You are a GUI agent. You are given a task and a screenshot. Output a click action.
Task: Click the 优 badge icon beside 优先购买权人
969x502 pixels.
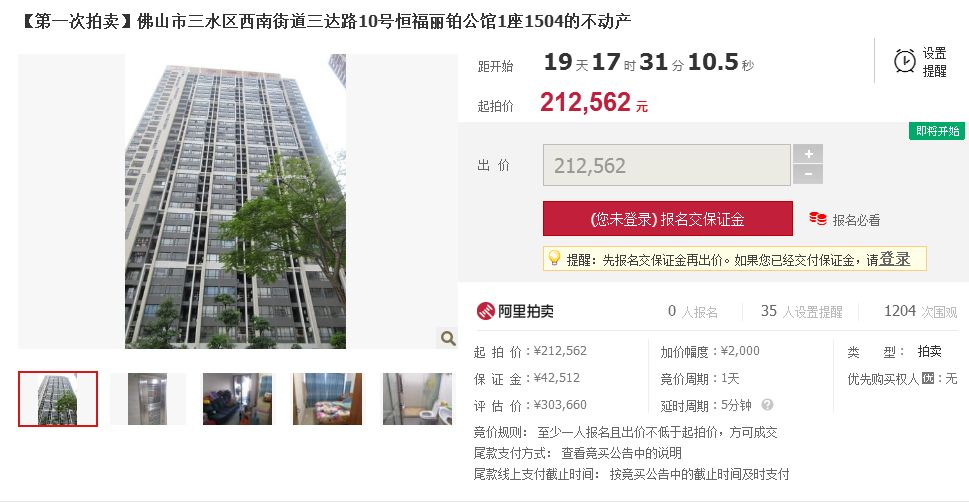[x=927, y=378]
